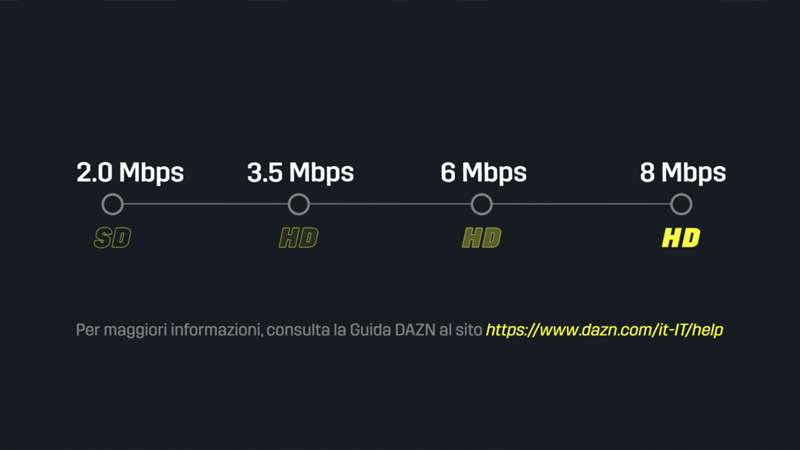Click the circle marker below 6 Mbps
This screenshot has height=450, width=800.
pyautogui.click(x=482, y=205)
